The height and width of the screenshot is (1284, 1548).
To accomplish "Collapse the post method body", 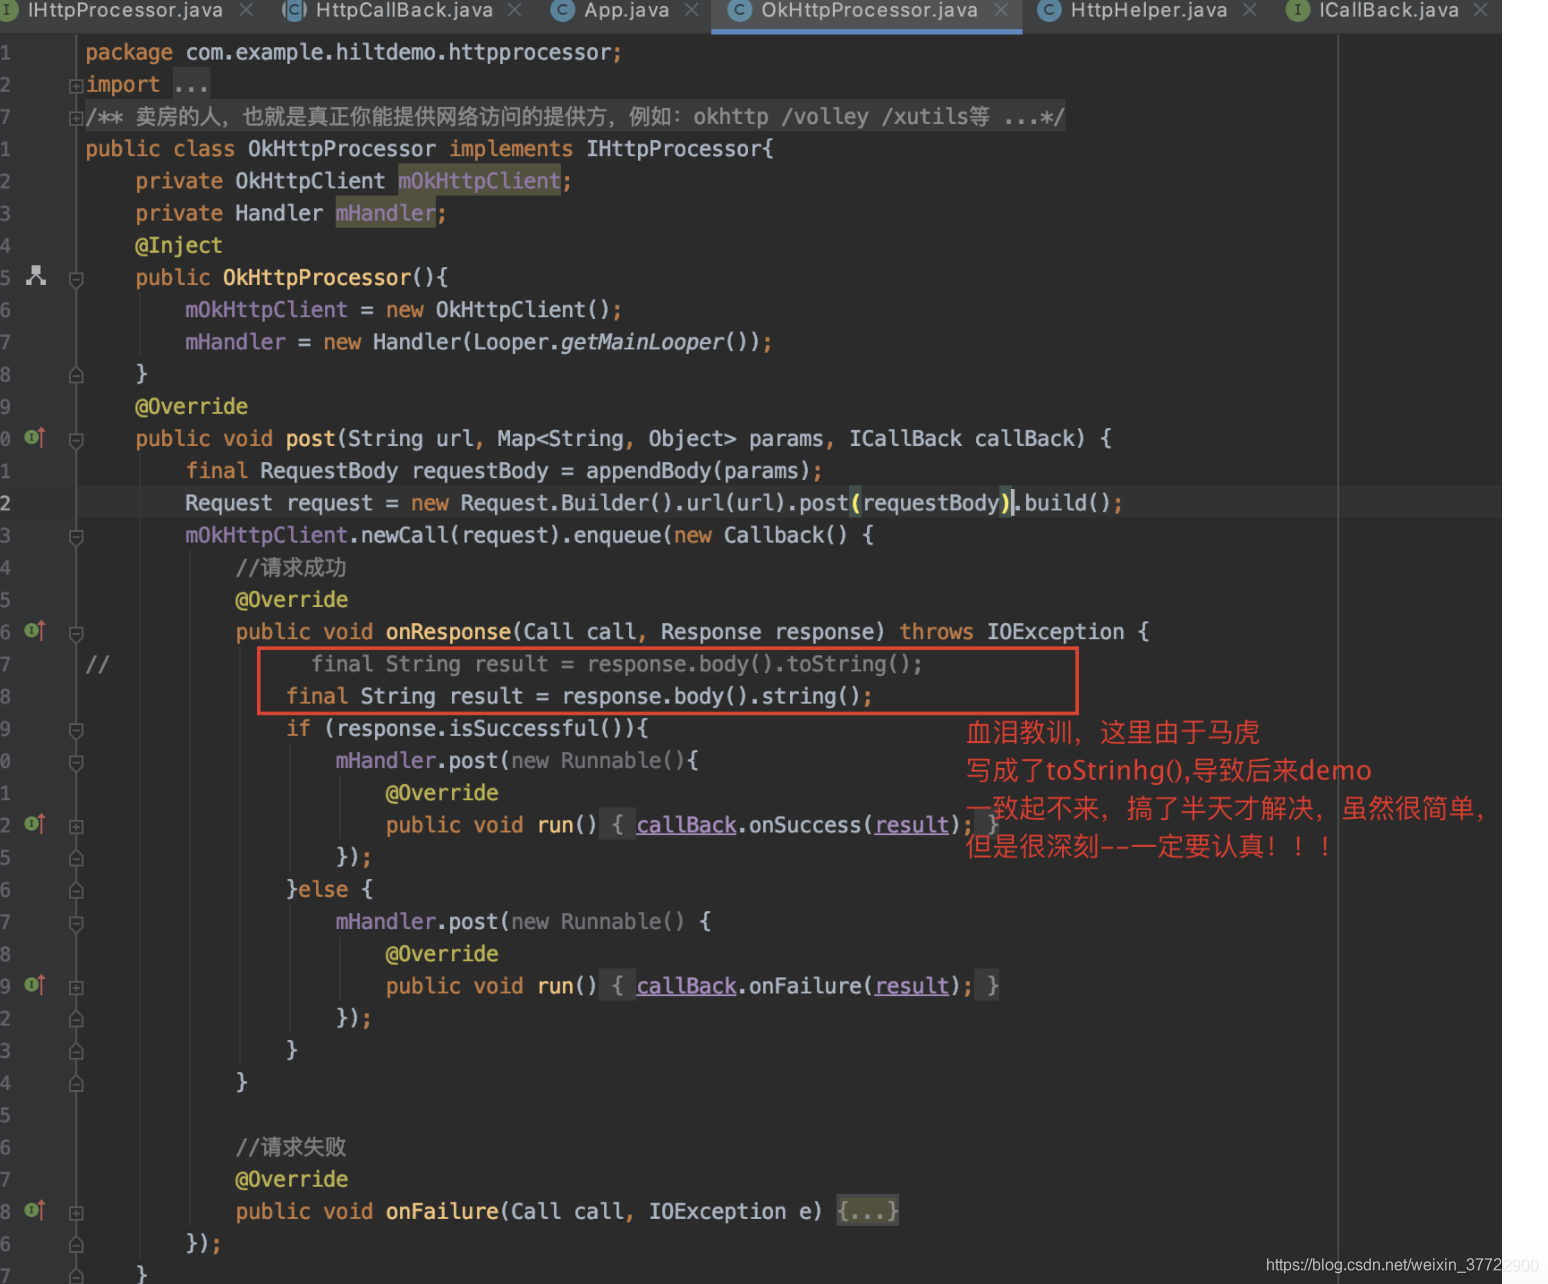I will [x=76, y=440].
